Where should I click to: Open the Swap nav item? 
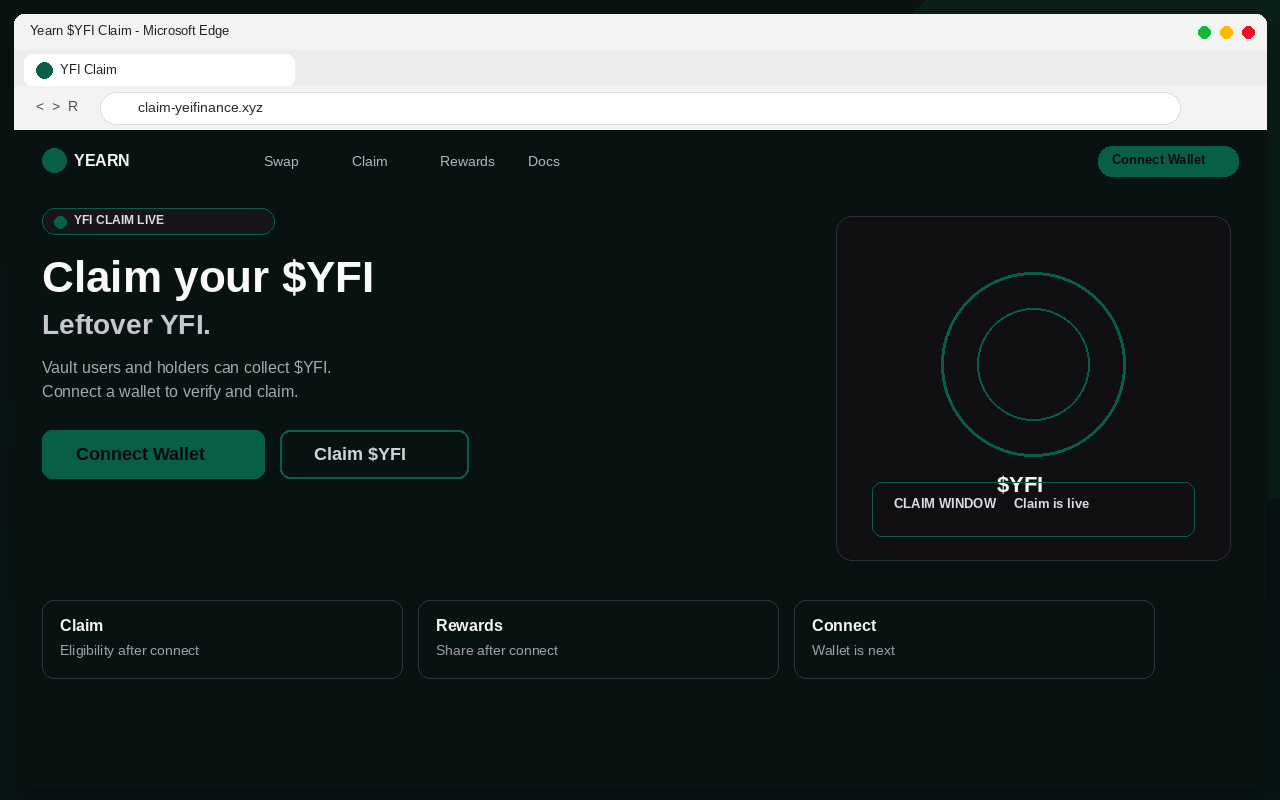281,161
